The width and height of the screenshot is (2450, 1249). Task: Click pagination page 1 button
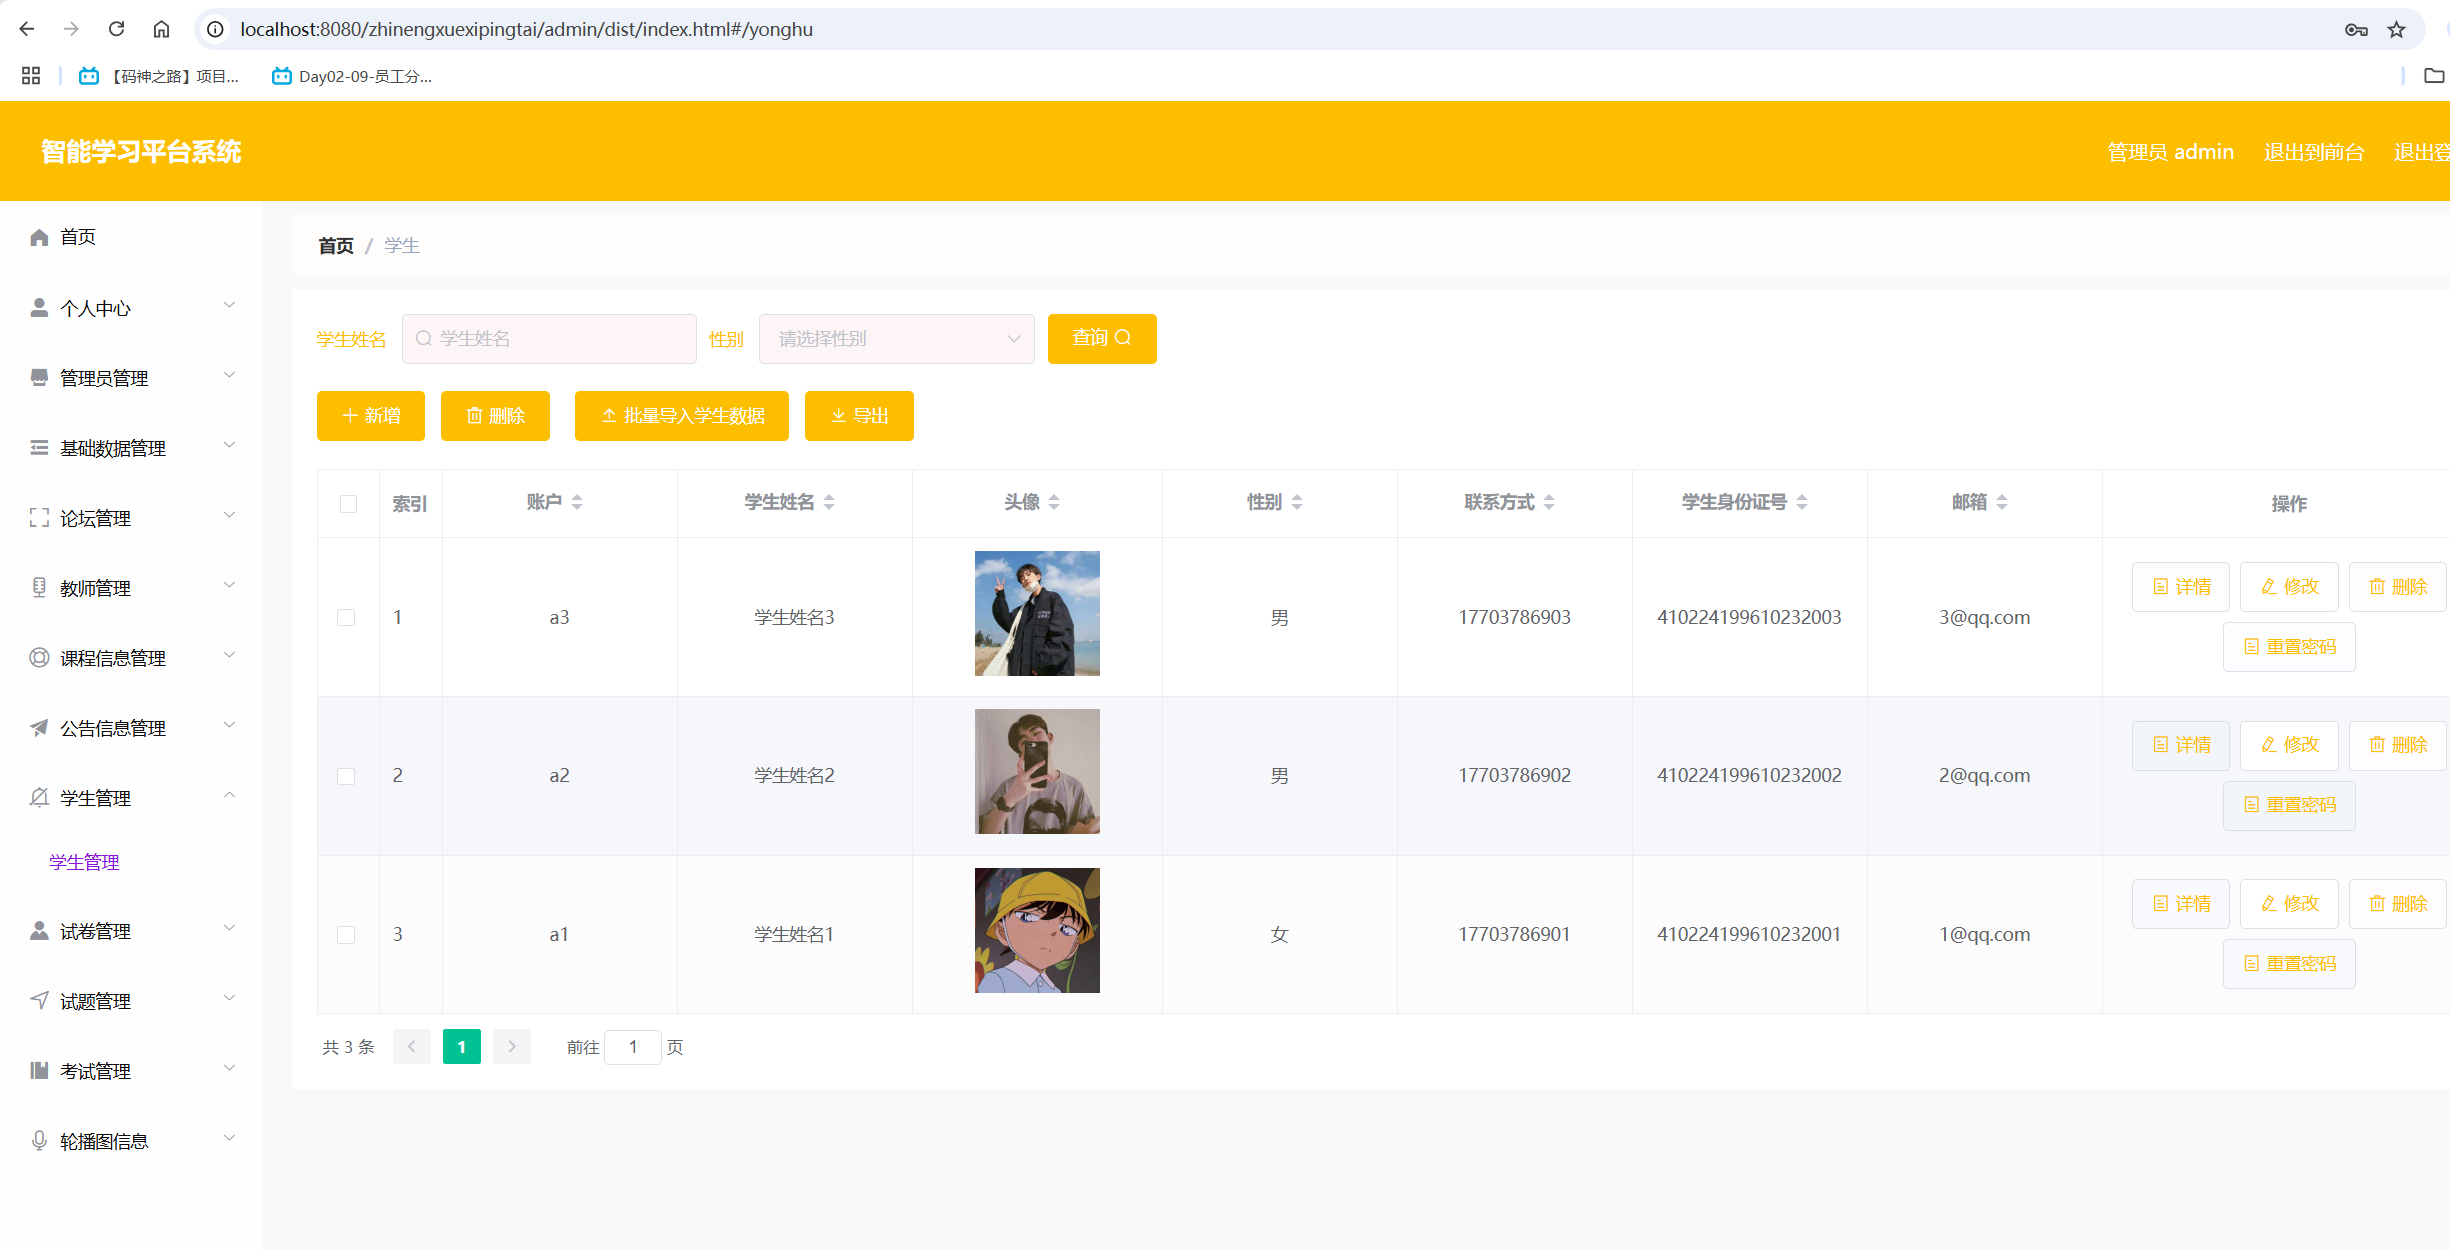point(461,1047)
